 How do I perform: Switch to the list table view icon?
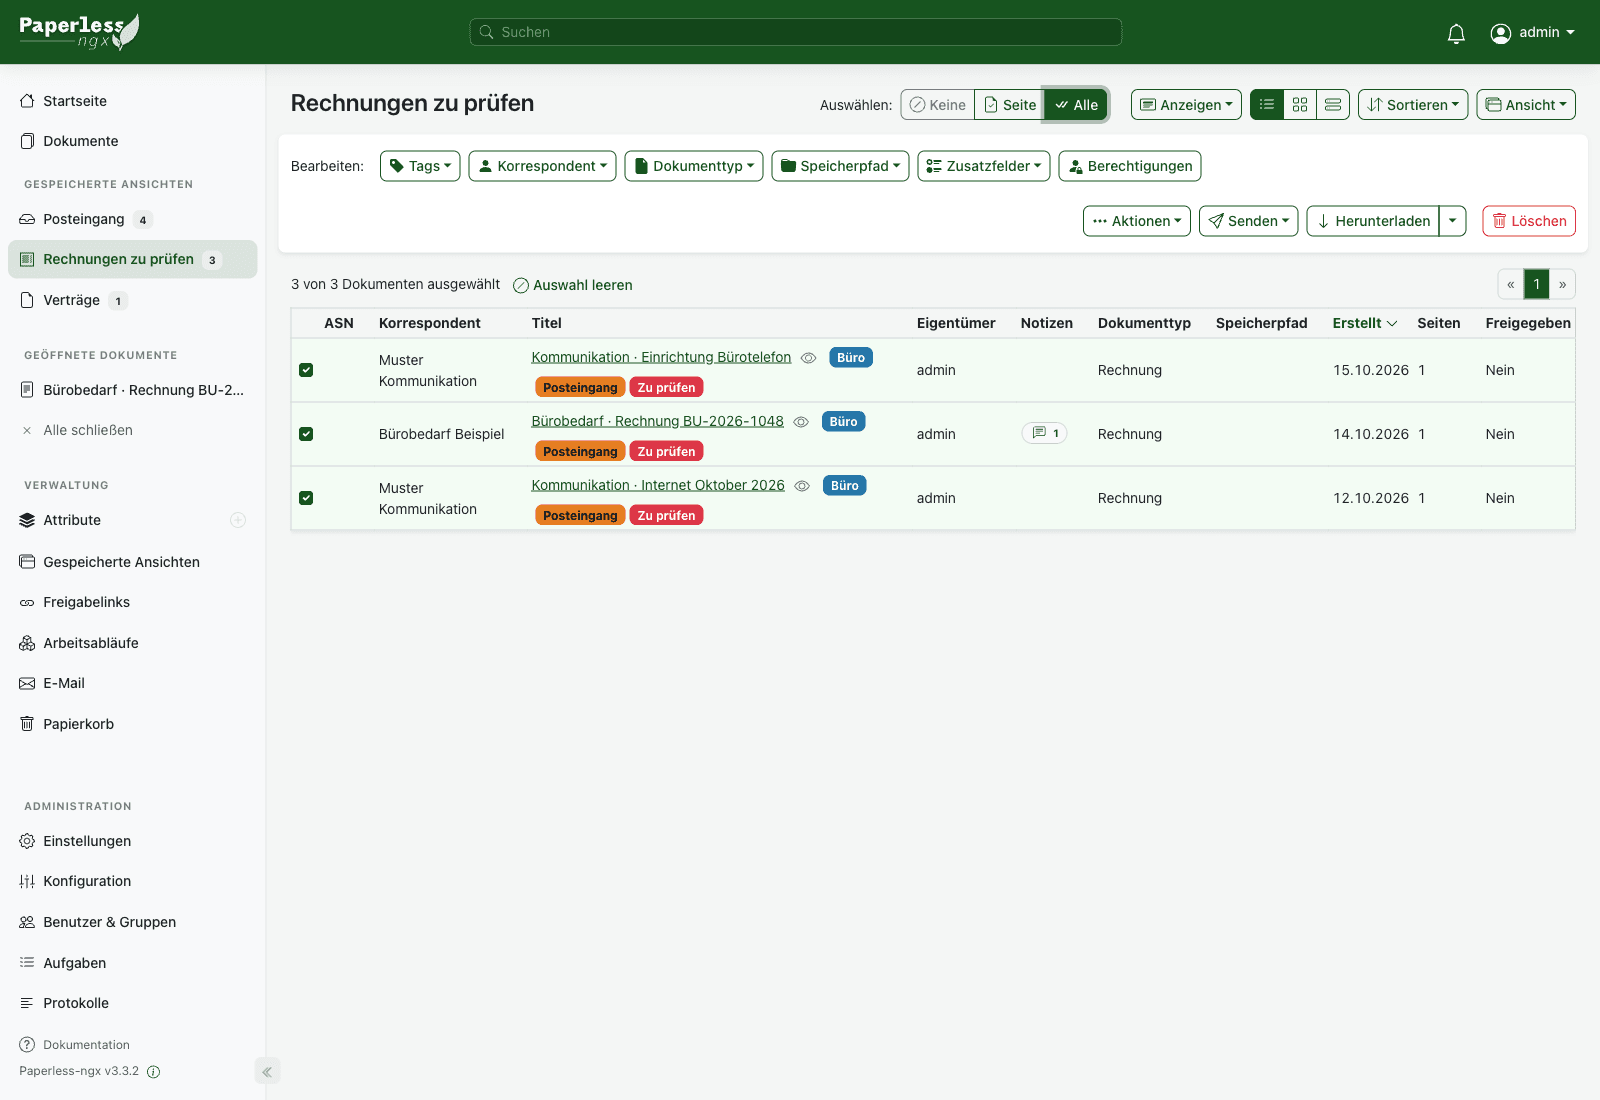[1267, 104]
